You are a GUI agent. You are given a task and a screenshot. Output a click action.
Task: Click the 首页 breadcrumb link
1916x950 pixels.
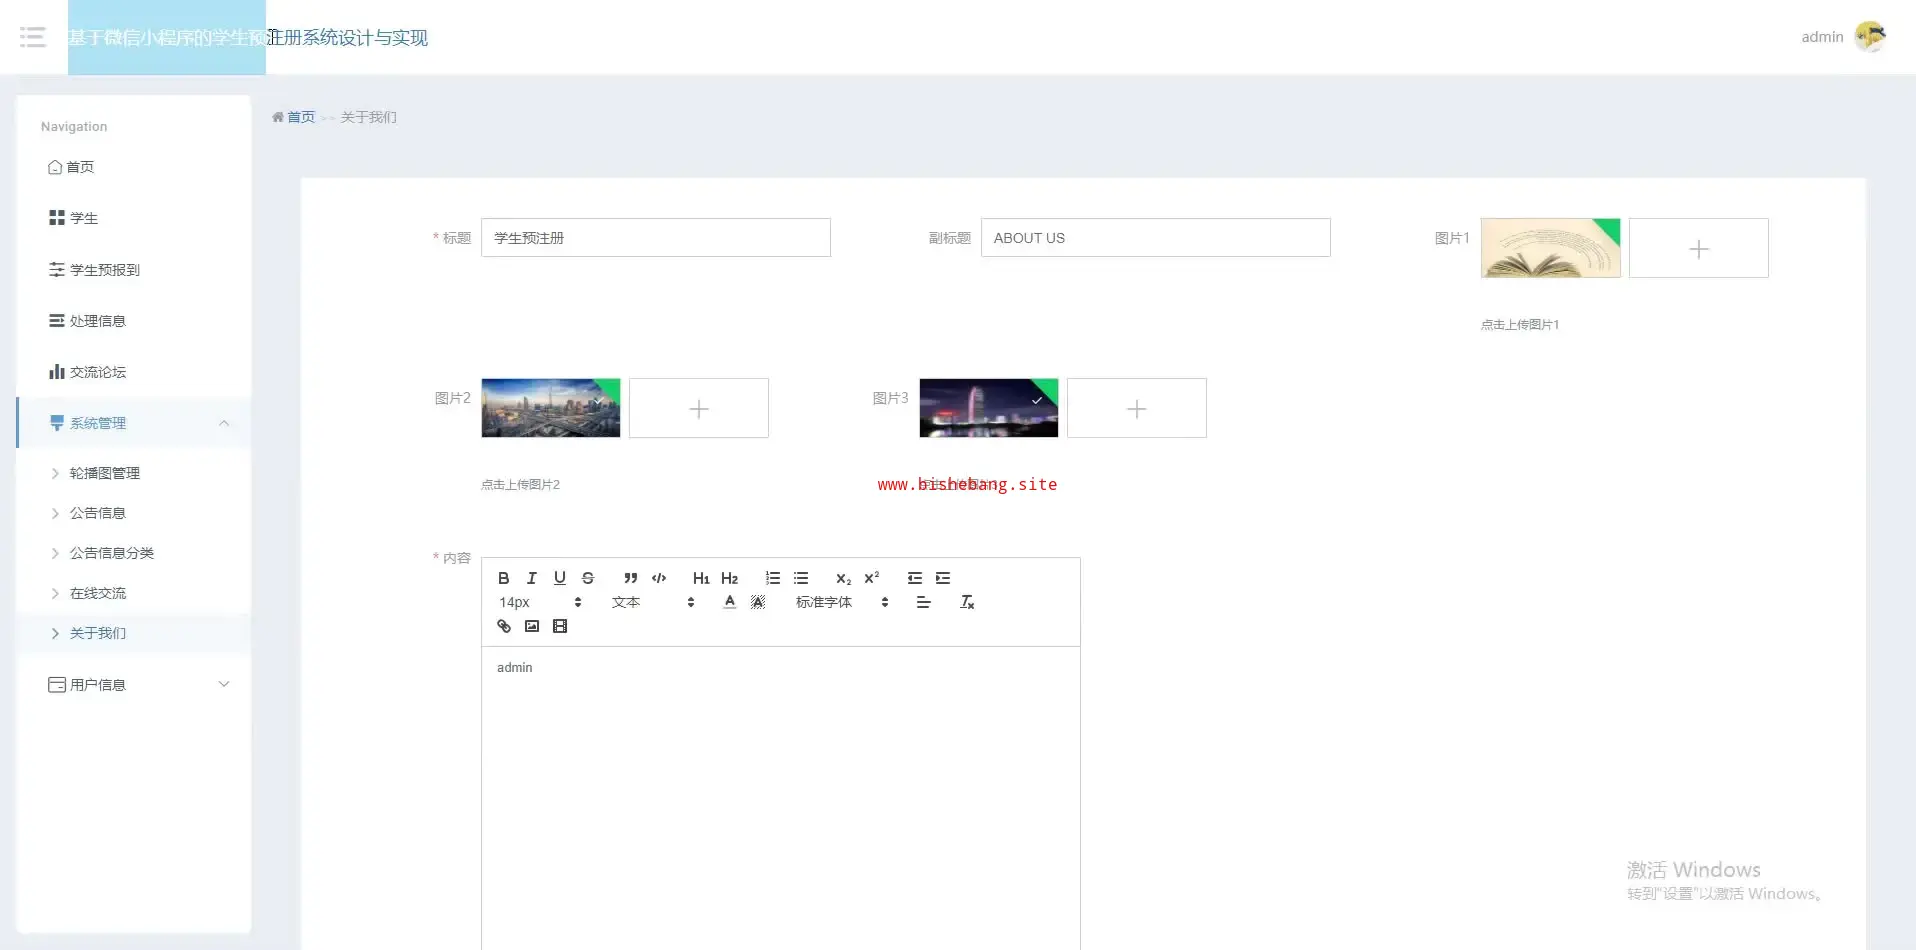click(301, 117)
